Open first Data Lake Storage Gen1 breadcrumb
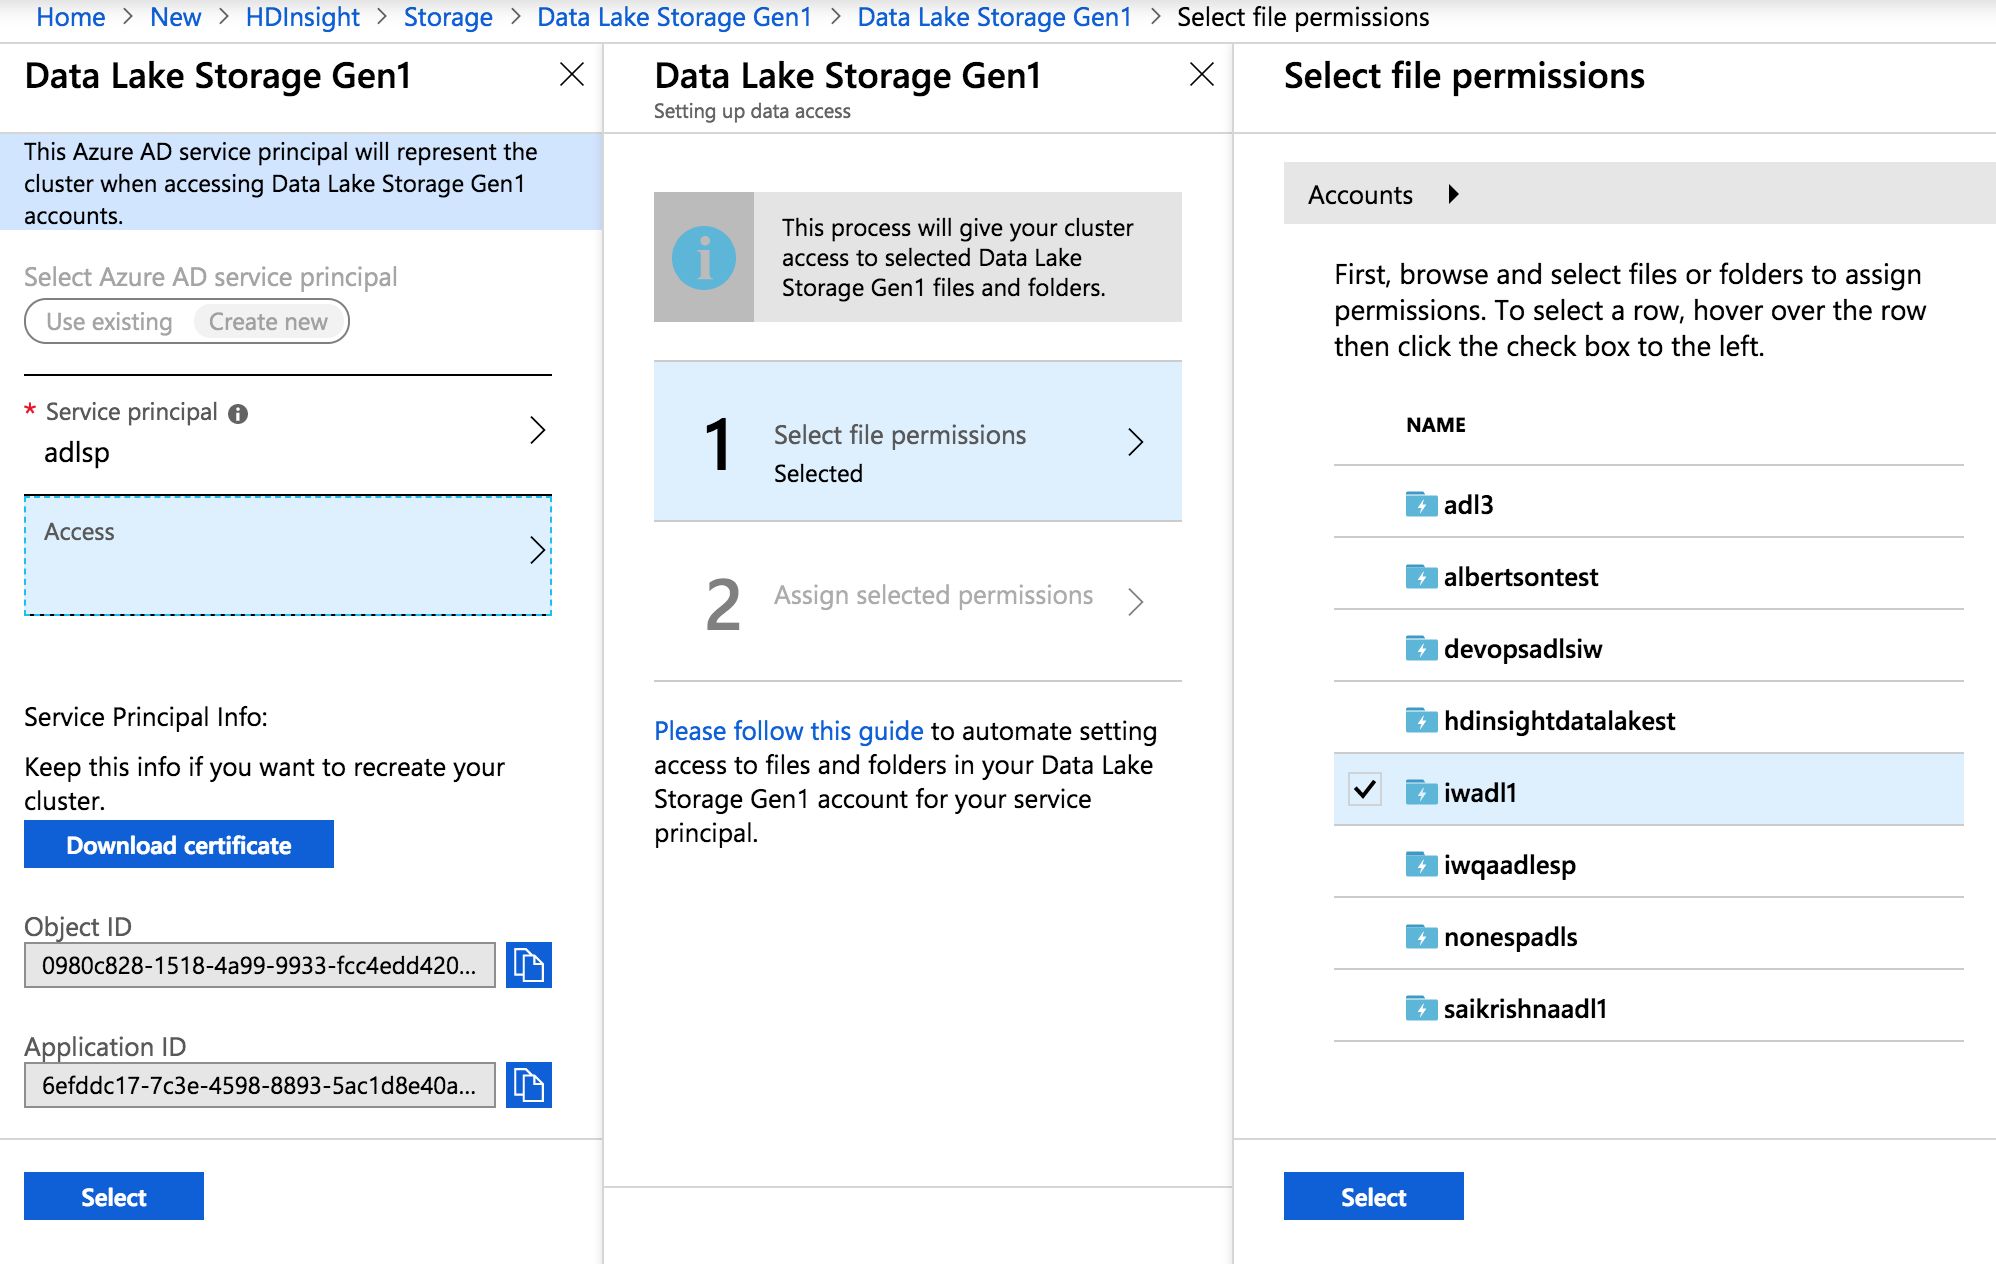Screen dimensions: 1996x1264 pos(674,17)
